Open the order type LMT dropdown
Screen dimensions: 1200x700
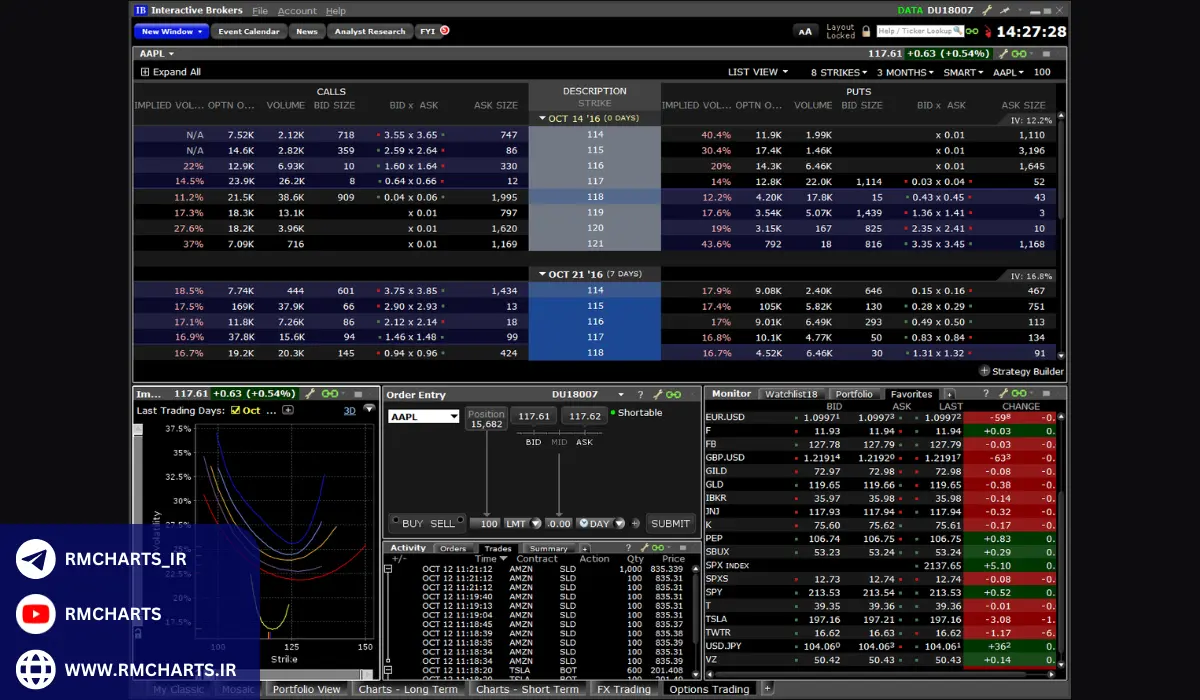536,522
